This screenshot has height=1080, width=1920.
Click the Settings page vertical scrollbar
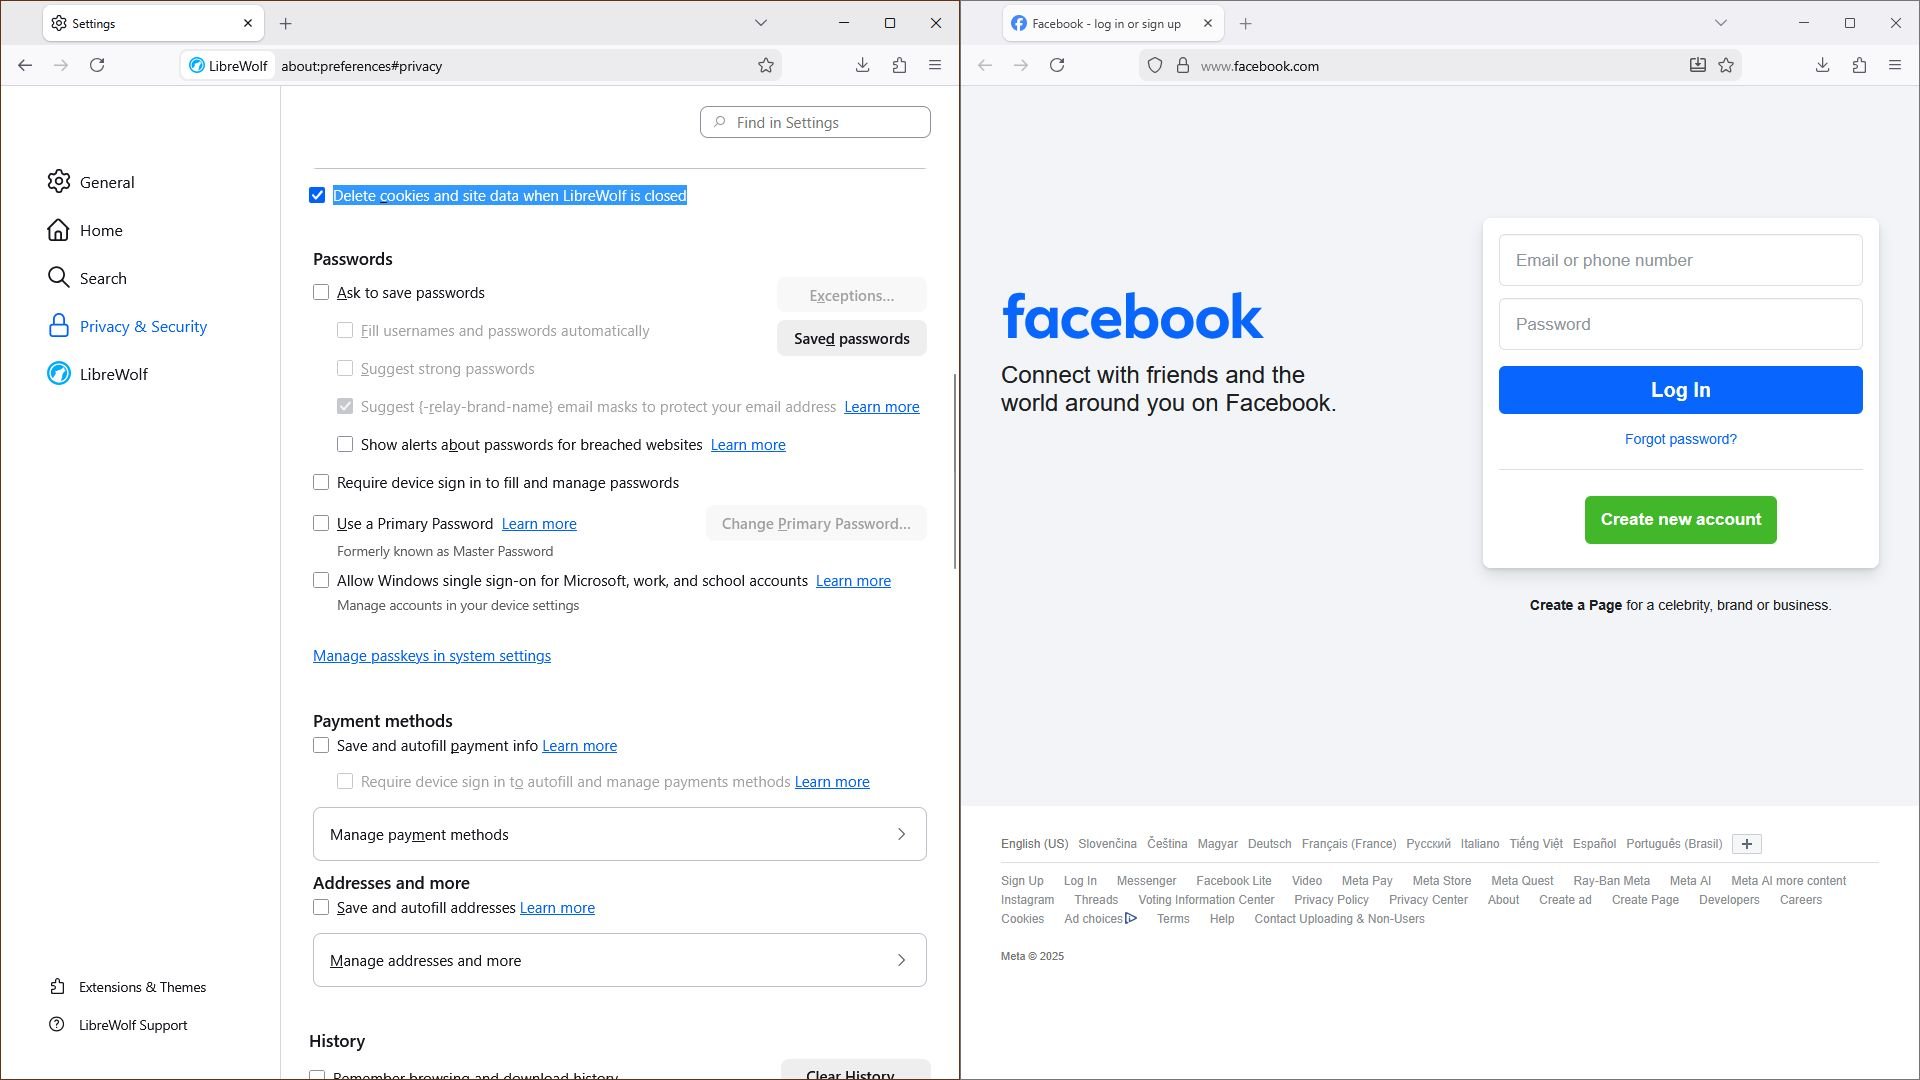tap(955, 471)
